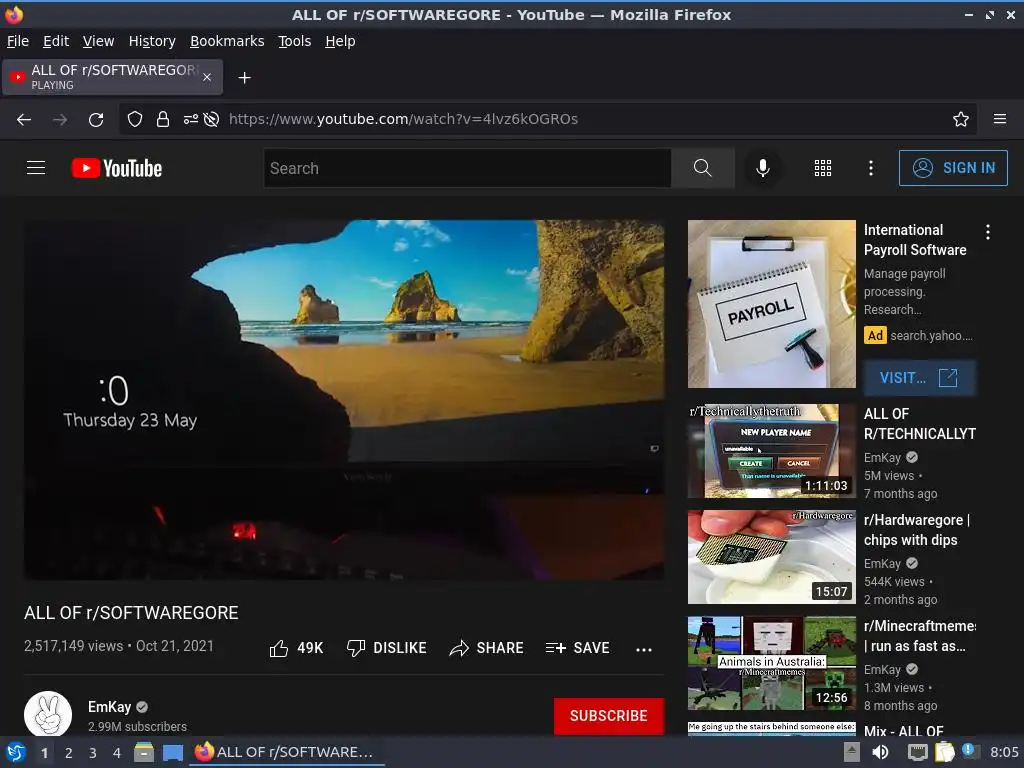Open the r/Technicallythetruth 1:11:03 thumbnail
The height and width of the screenshot is (768, 1024).
(771, 451)
